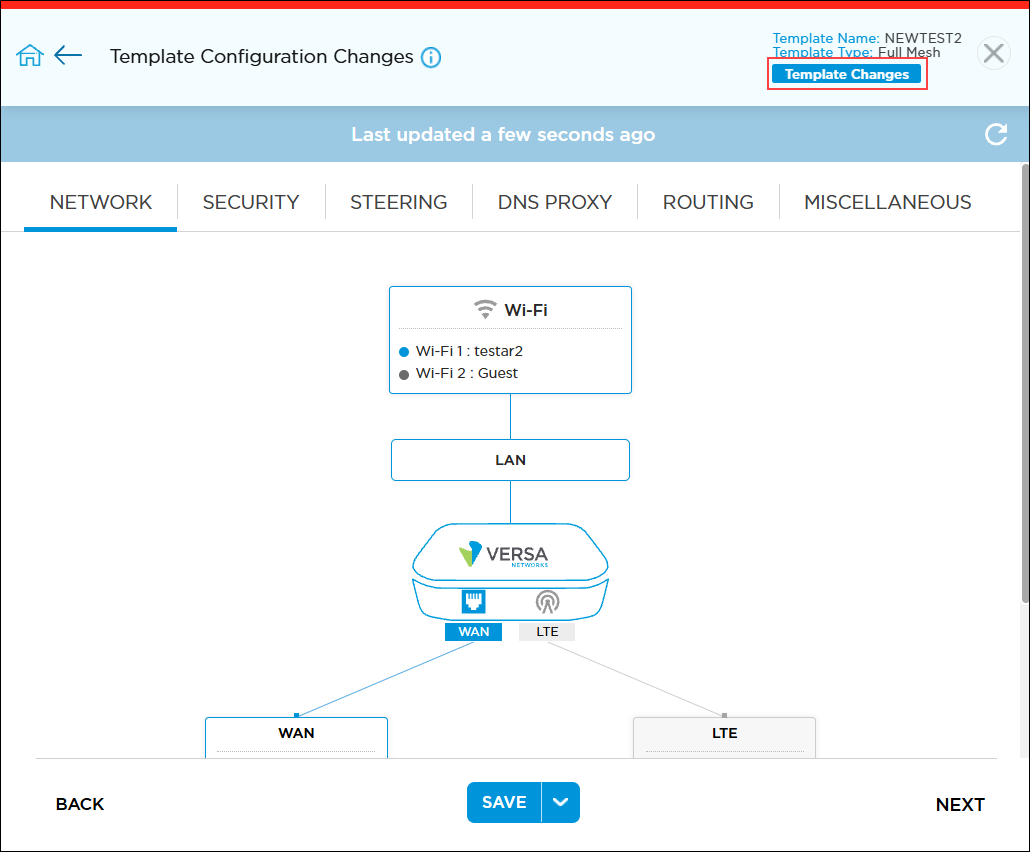
Task: Proceed with the NEXT button
Action: tap(960, 804)
